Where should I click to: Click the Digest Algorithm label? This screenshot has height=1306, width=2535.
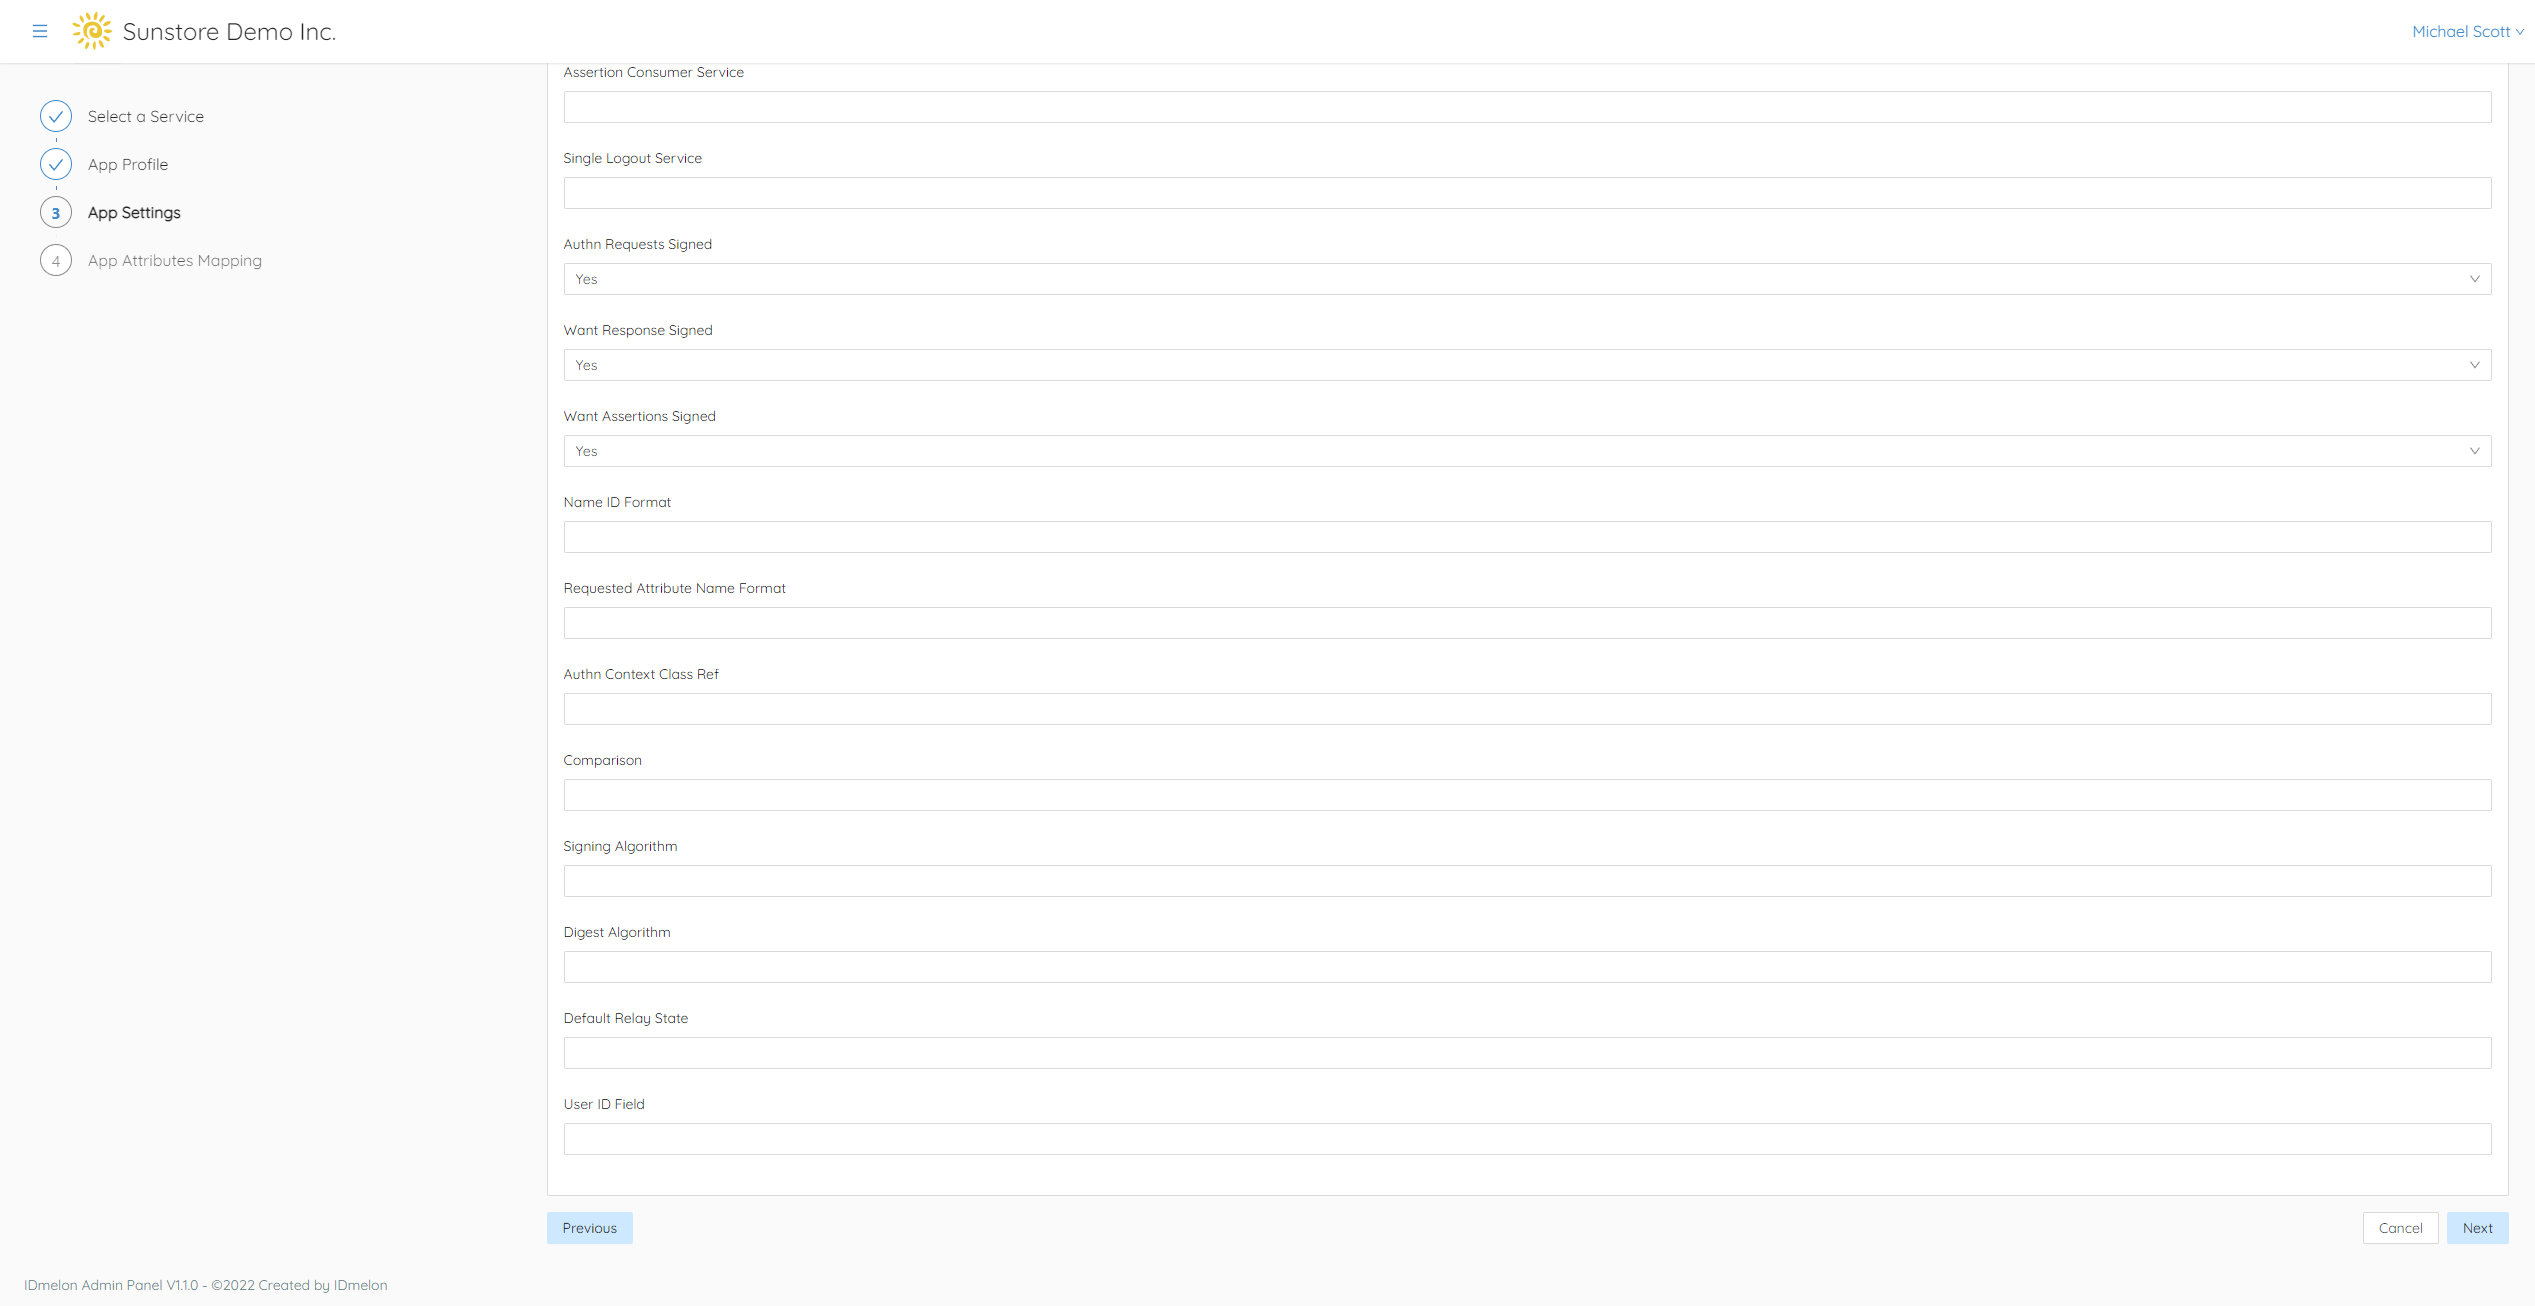(617, 932)
